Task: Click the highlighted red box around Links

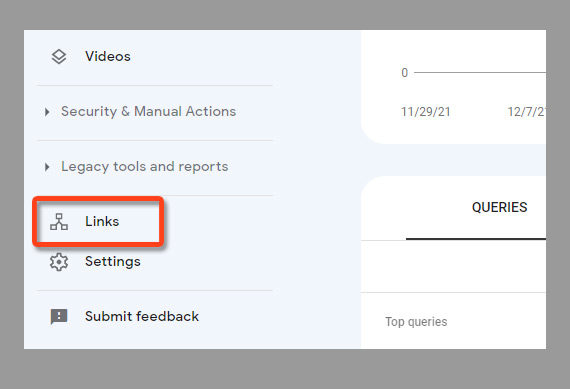Action: [x=98, y=221]
